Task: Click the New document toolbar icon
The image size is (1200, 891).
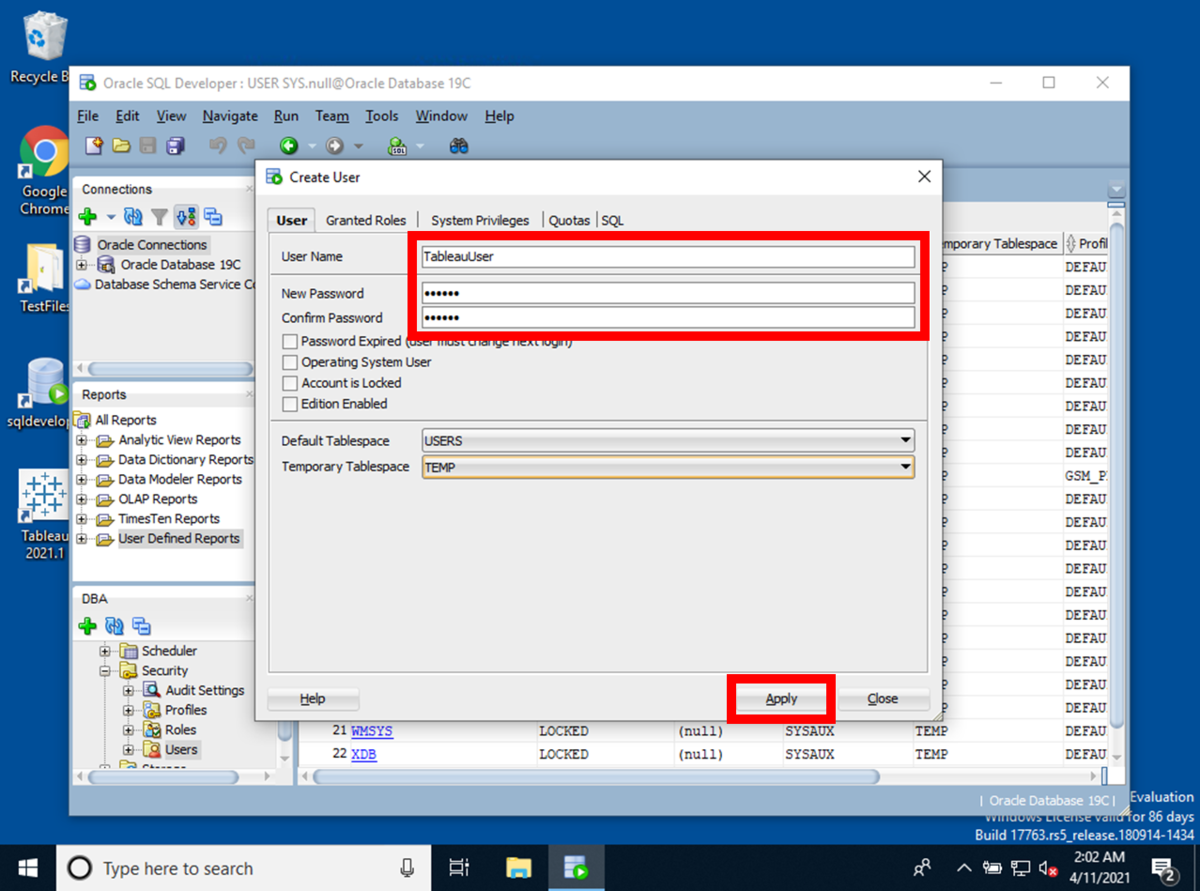Action: (94, 146)
